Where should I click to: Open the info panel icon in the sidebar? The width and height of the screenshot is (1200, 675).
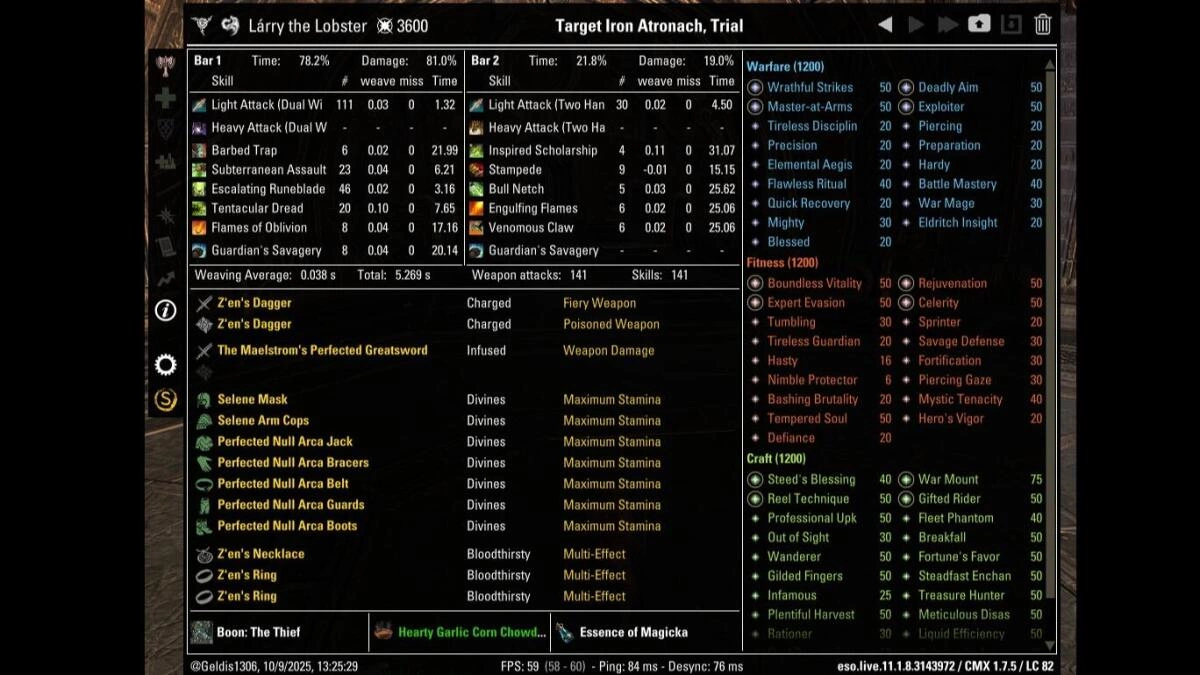click(166, 311)
